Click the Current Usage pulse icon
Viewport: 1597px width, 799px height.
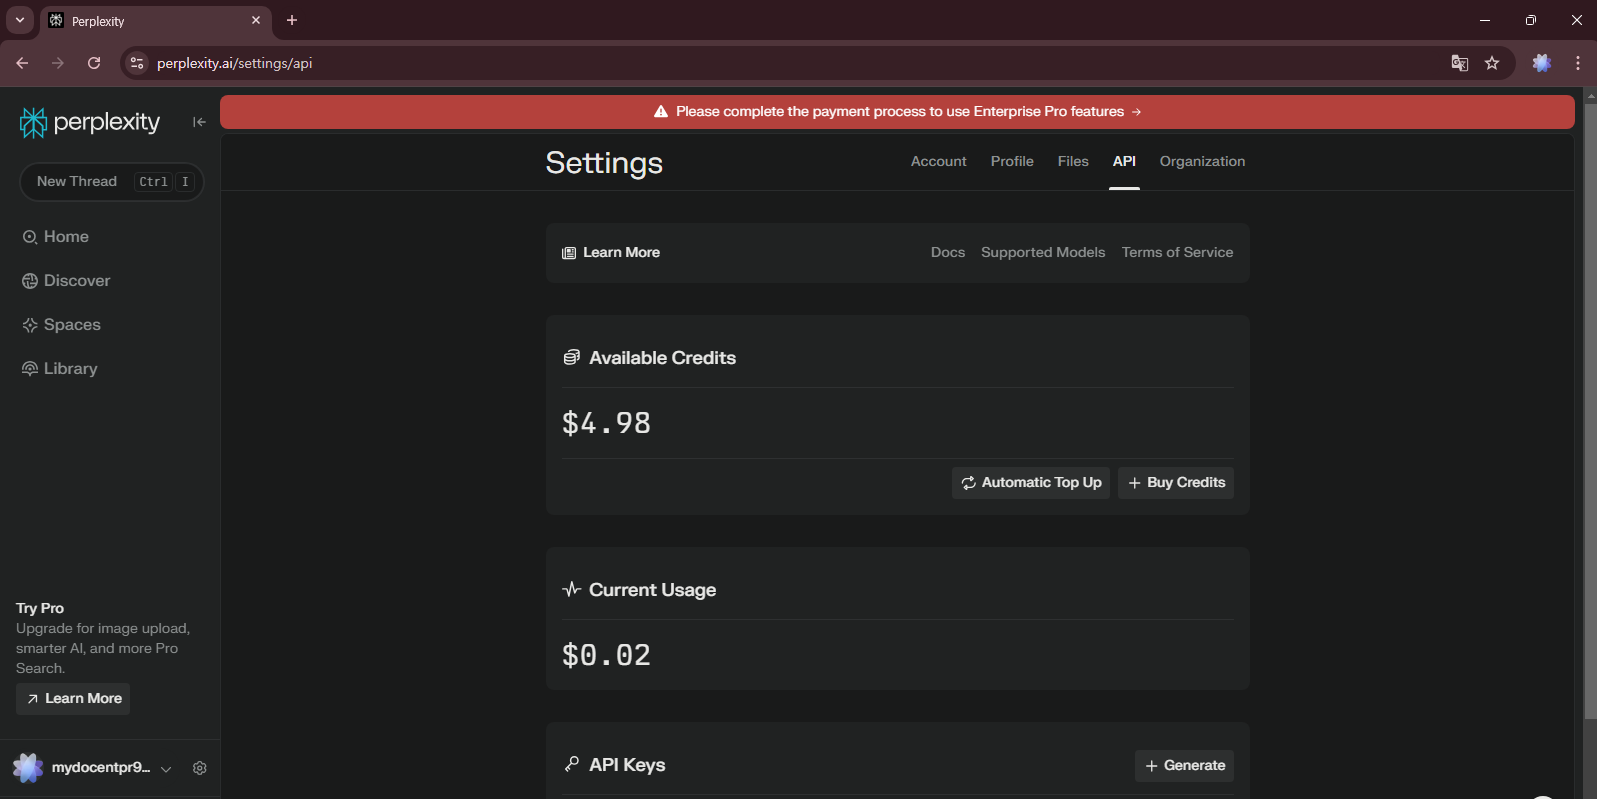[x=571, y=590]
